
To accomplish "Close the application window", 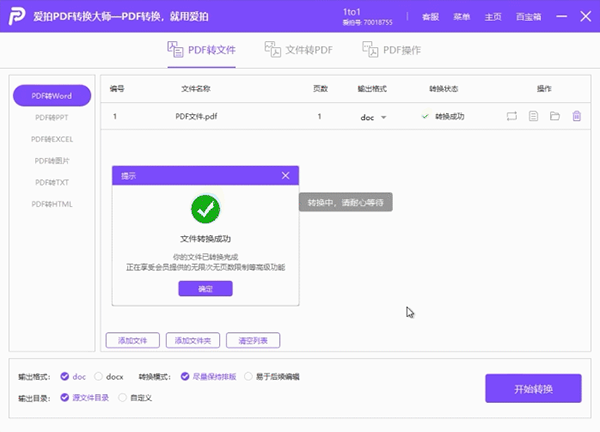I will point(585,16).
